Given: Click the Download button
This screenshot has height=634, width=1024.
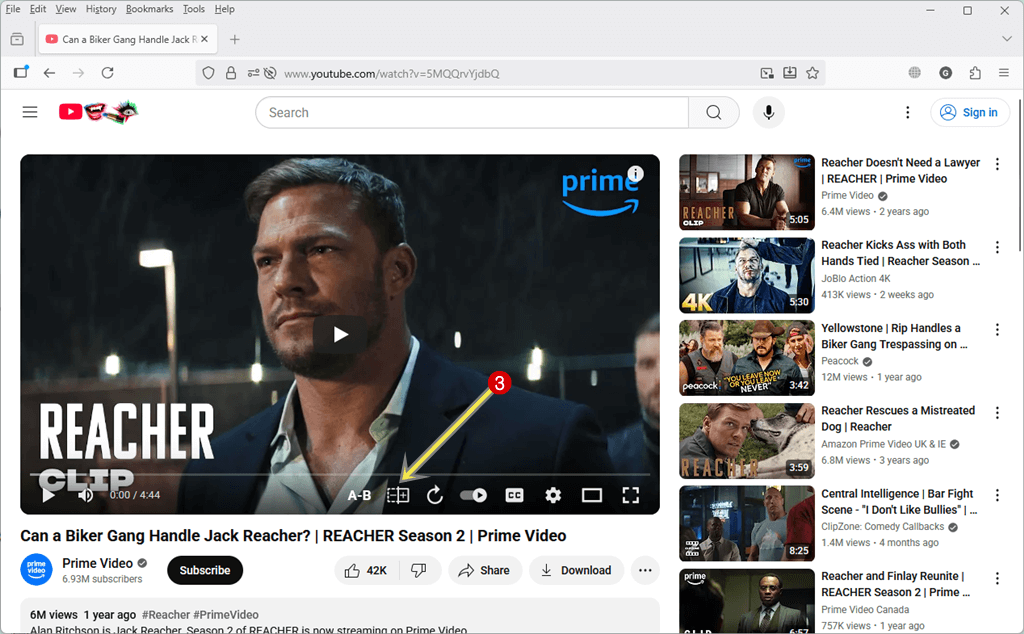Looking at the screenshot, I should (x=577, y=571).
